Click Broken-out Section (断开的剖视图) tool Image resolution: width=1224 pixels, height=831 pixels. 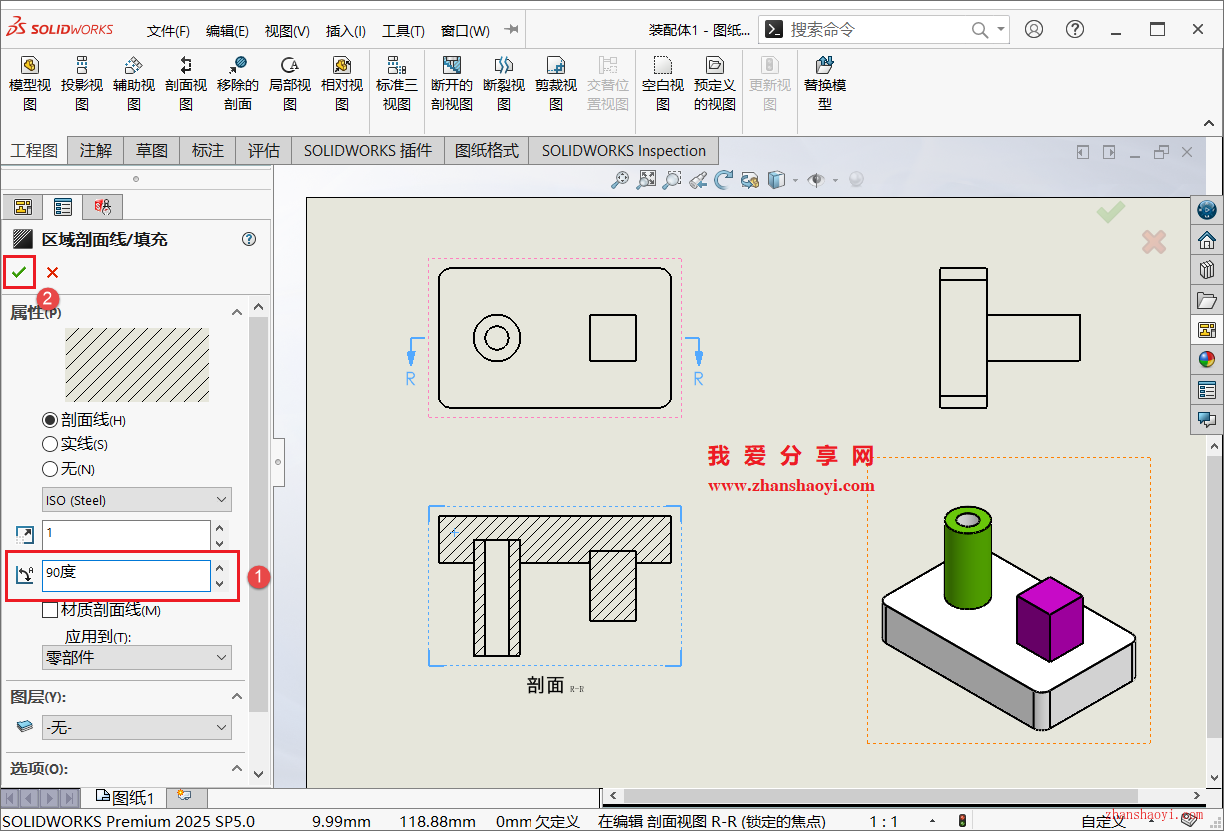[452, 83]
